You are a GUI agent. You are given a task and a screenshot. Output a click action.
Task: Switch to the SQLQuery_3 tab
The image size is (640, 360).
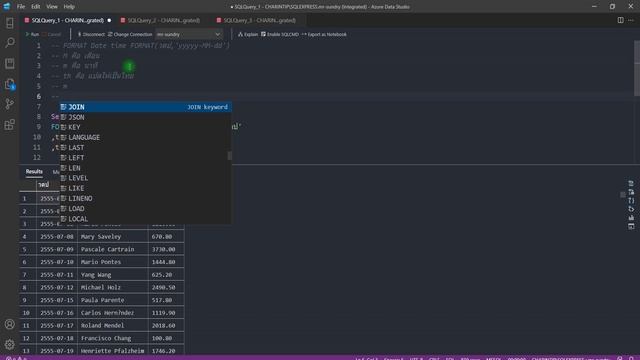(259, 20)
